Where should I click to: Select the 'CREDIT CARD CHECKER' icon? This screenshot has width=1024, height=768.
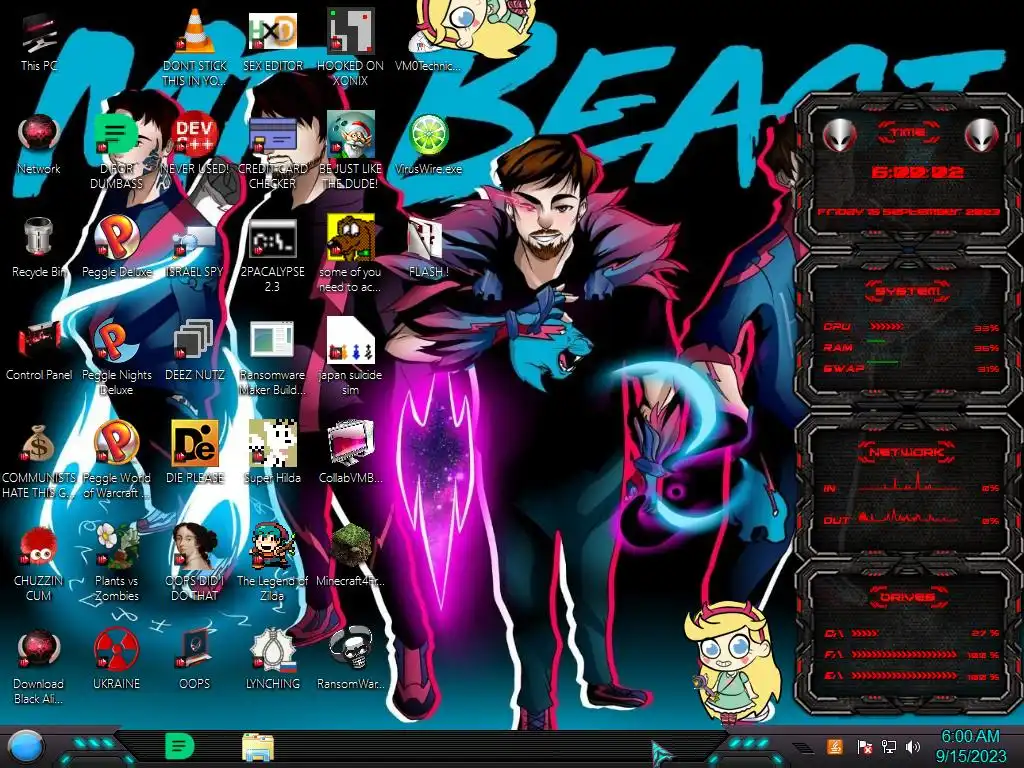click(273, 152)
